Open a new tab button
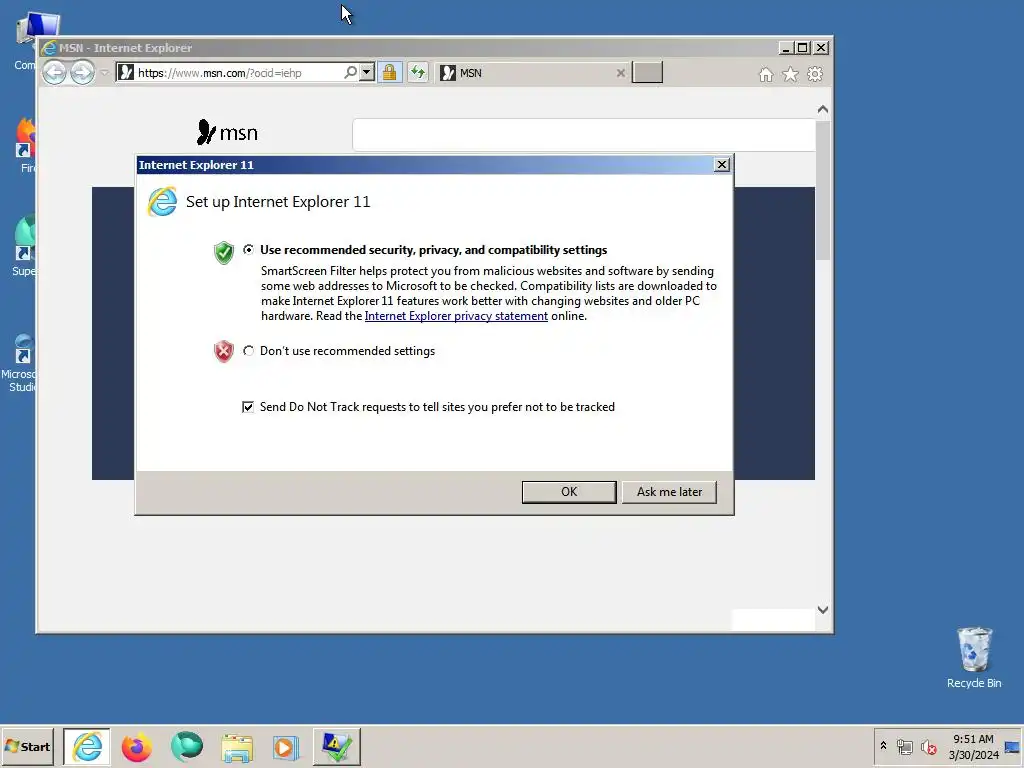 [647, 72]
